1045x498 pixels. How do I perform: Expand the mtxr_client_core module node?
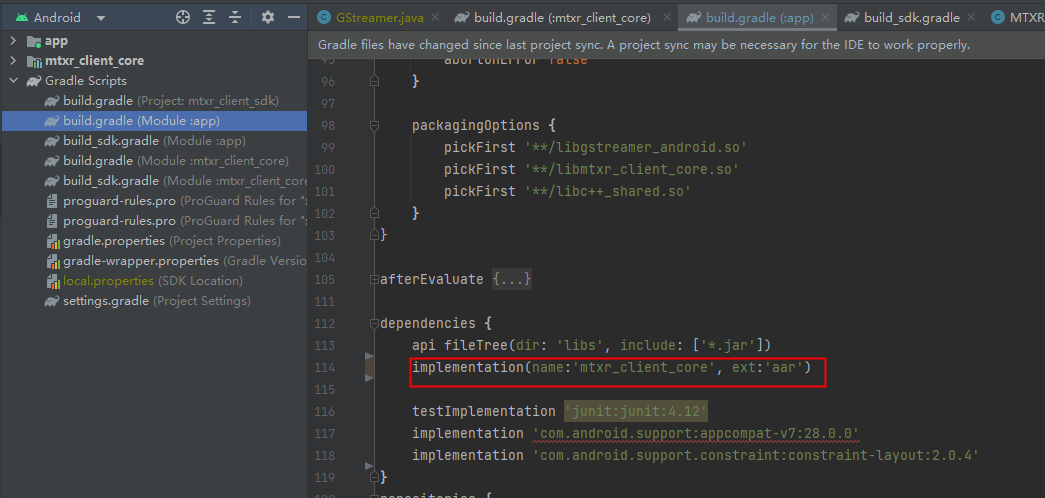[x=13, y=61]
